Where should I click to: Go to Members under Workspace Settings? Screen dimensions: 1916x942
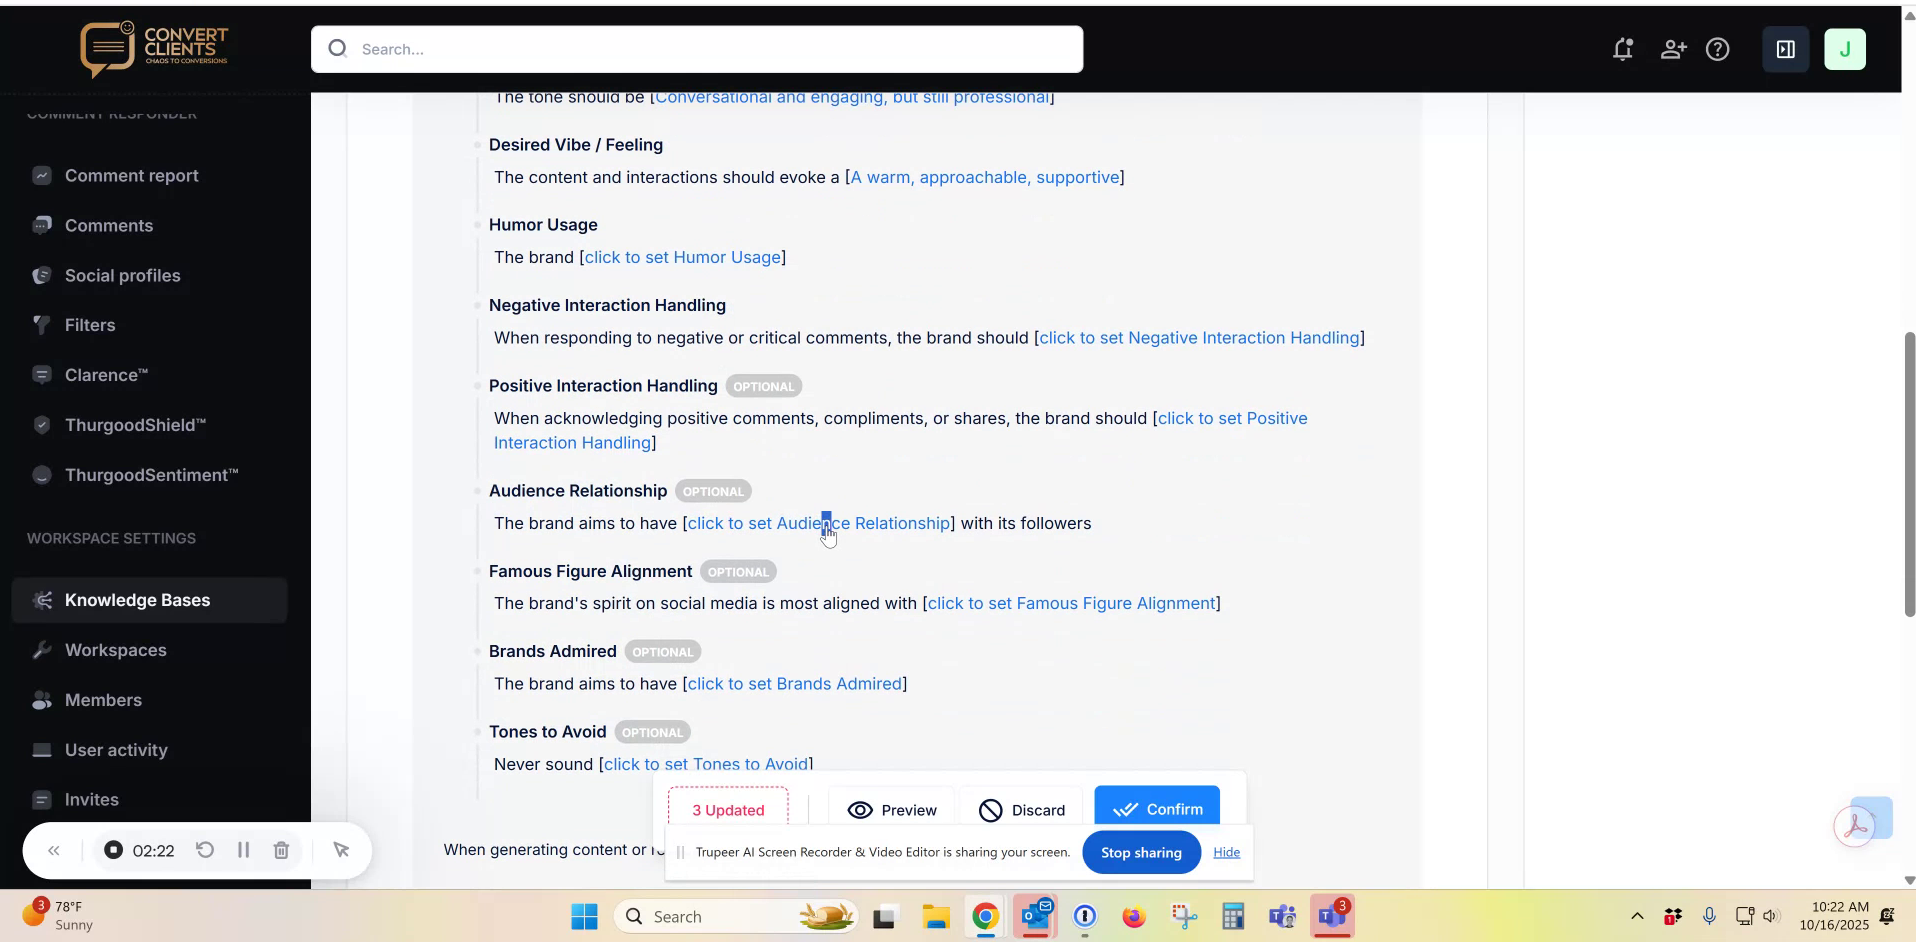tap(104, 700)
